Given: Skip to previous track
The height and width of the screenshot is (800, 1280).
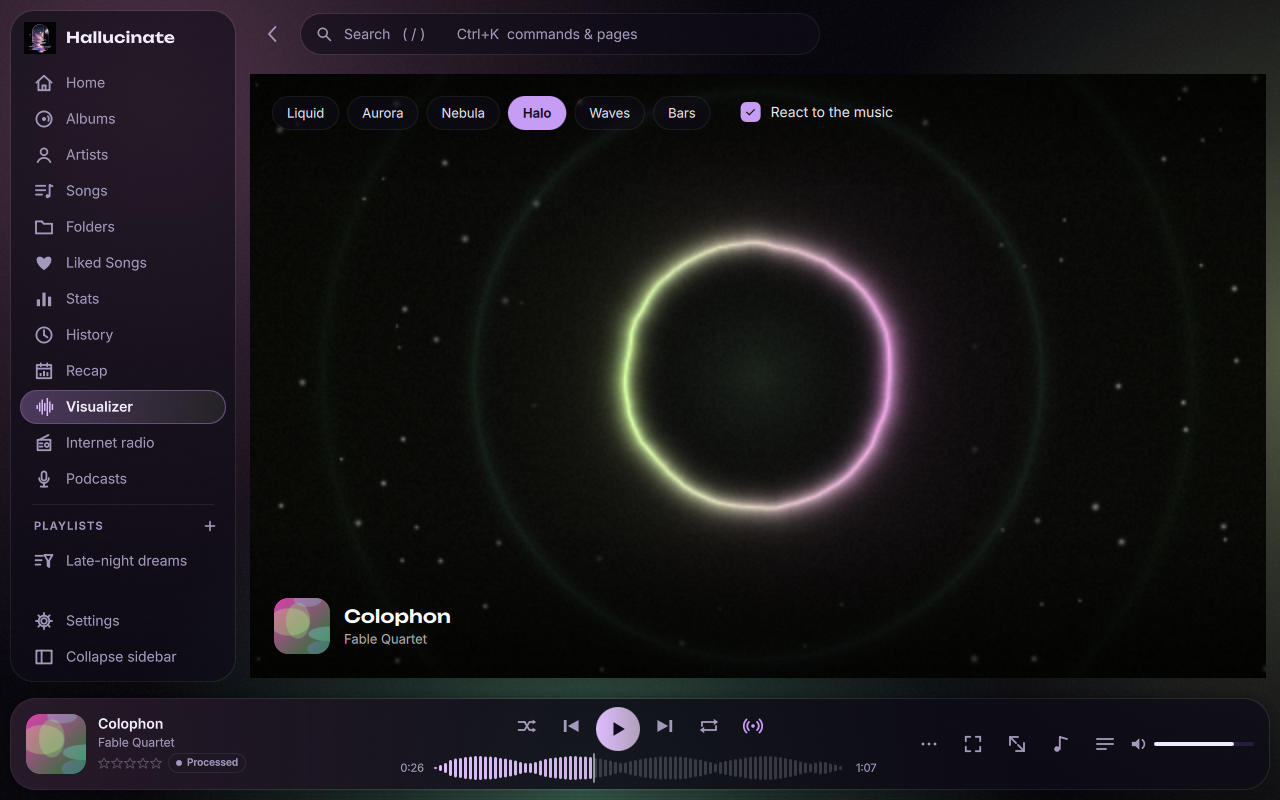Looking at the screenshot, I should click(571, 726).
